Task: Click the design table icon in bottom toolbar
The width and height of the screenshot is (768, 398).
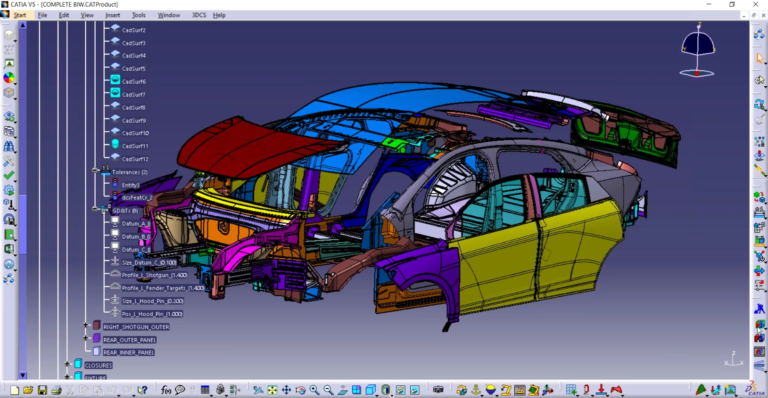Action: tap(205, 390)
